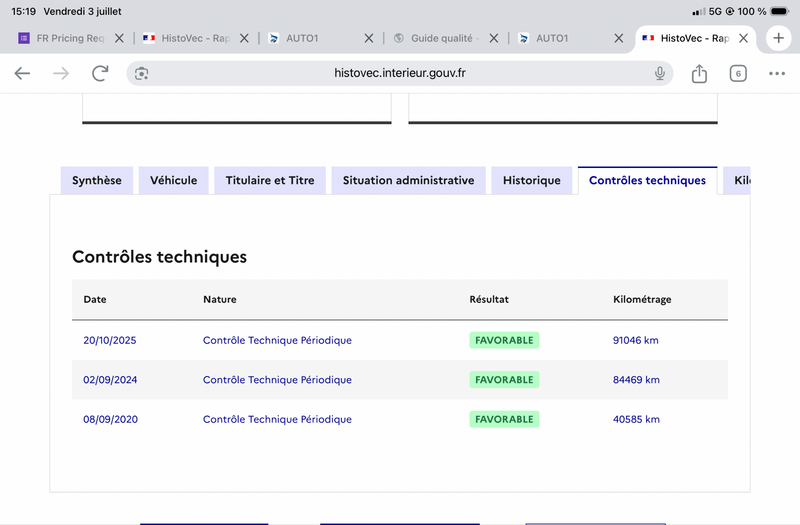Open the partially visible Kilométrage tab
The image size is (800, 525).
(x=737, y=180)
